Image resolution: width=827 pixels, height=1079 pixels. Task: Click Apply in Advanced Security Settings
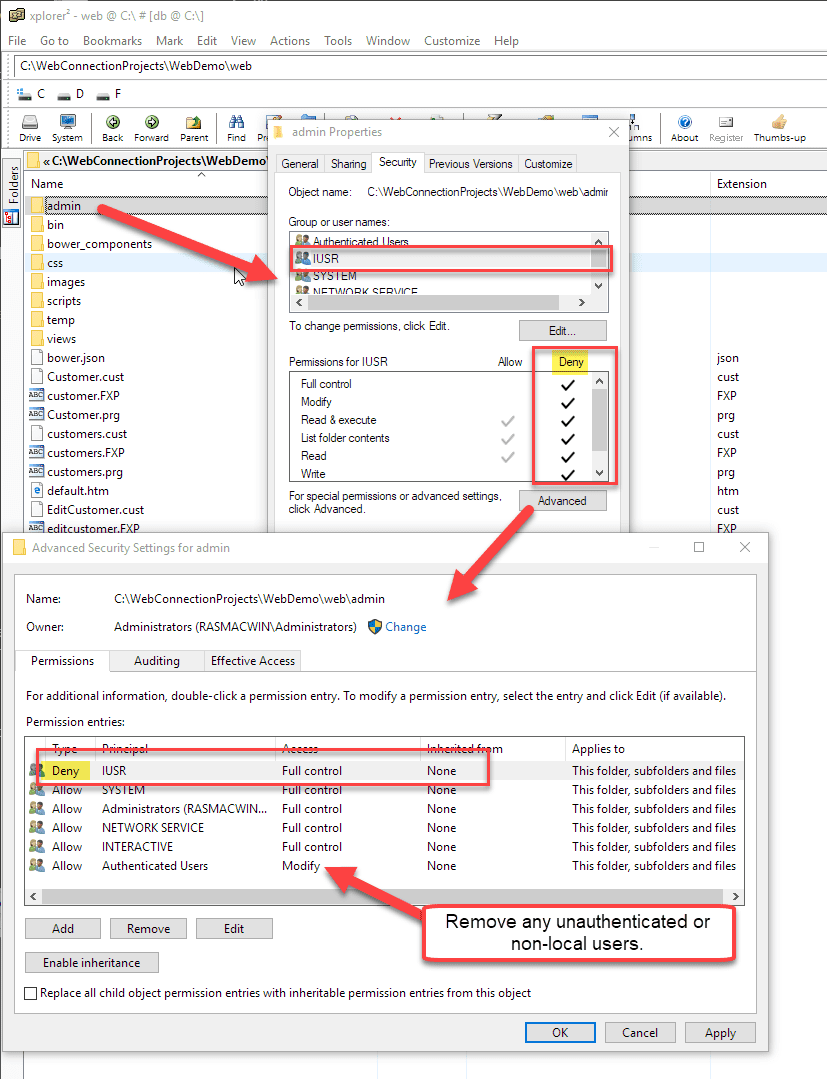[x=720, y=1032]
